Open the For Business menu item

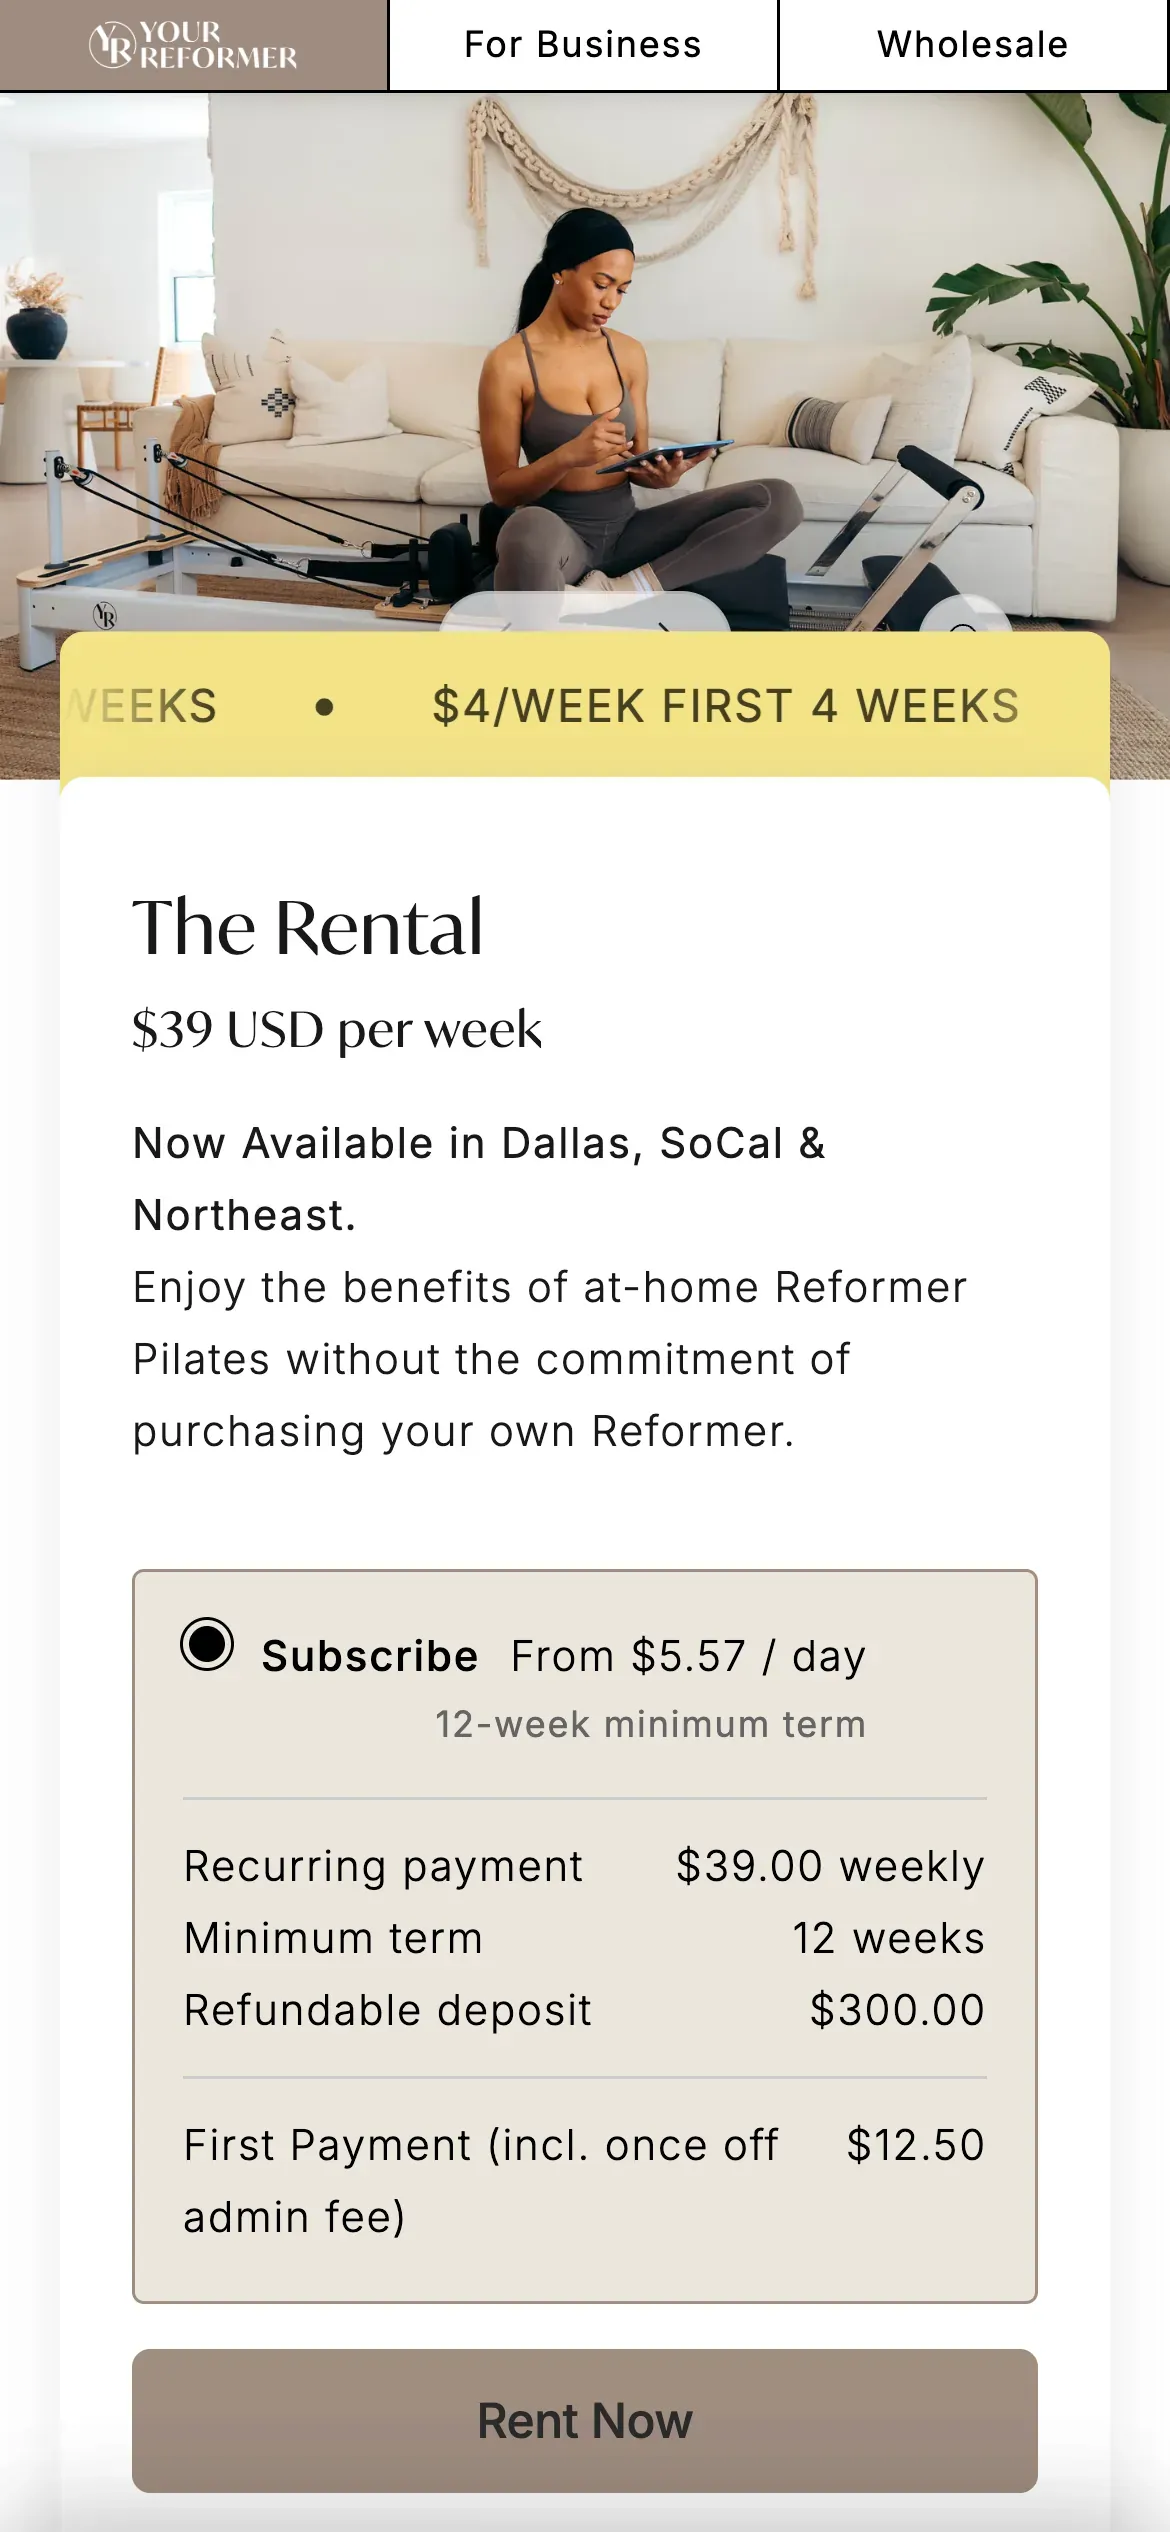pos(583,44)
